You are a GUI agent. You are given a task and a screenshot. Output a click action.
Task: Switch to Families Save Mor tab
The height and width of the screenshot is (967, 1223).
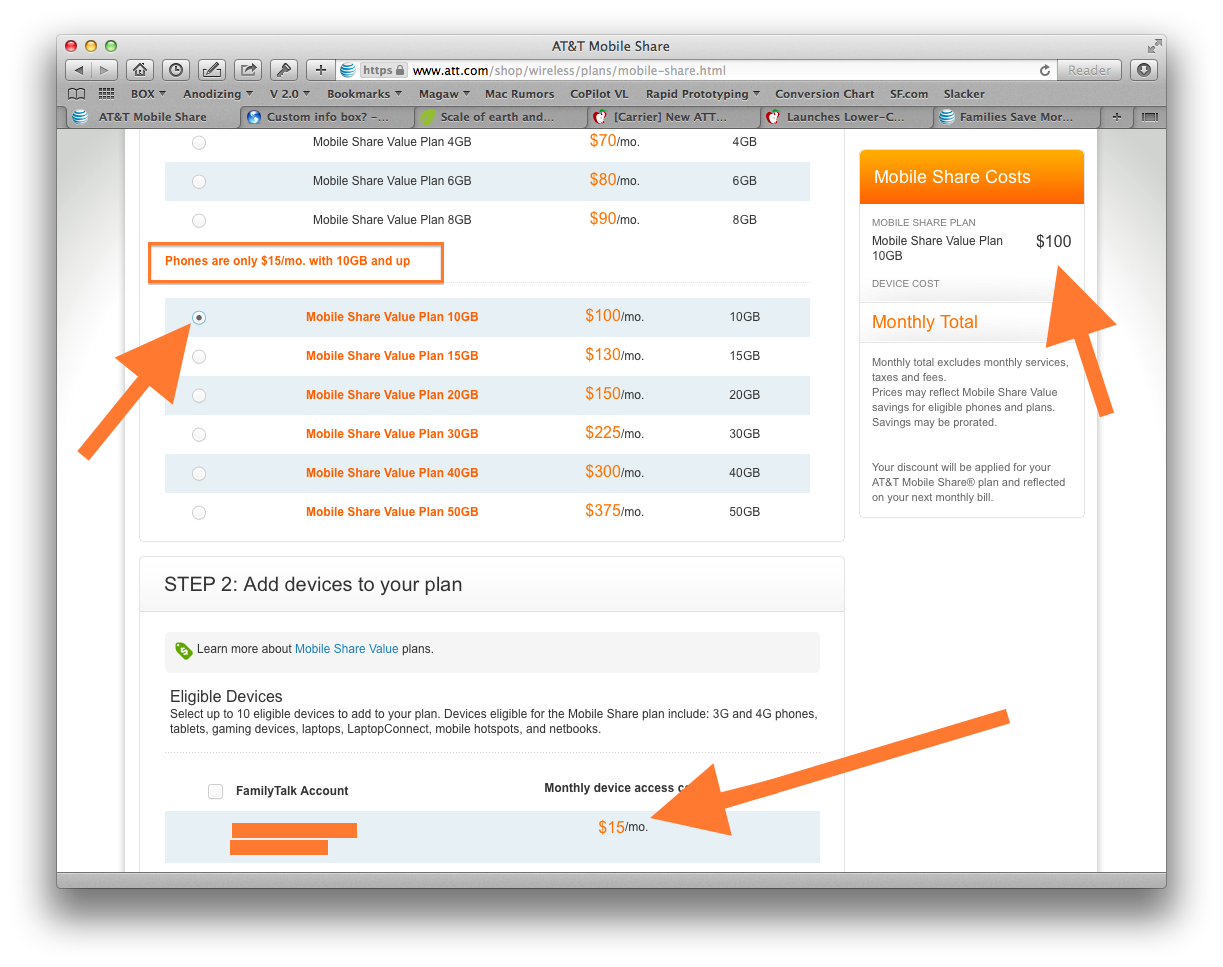tap(1017, 117)
